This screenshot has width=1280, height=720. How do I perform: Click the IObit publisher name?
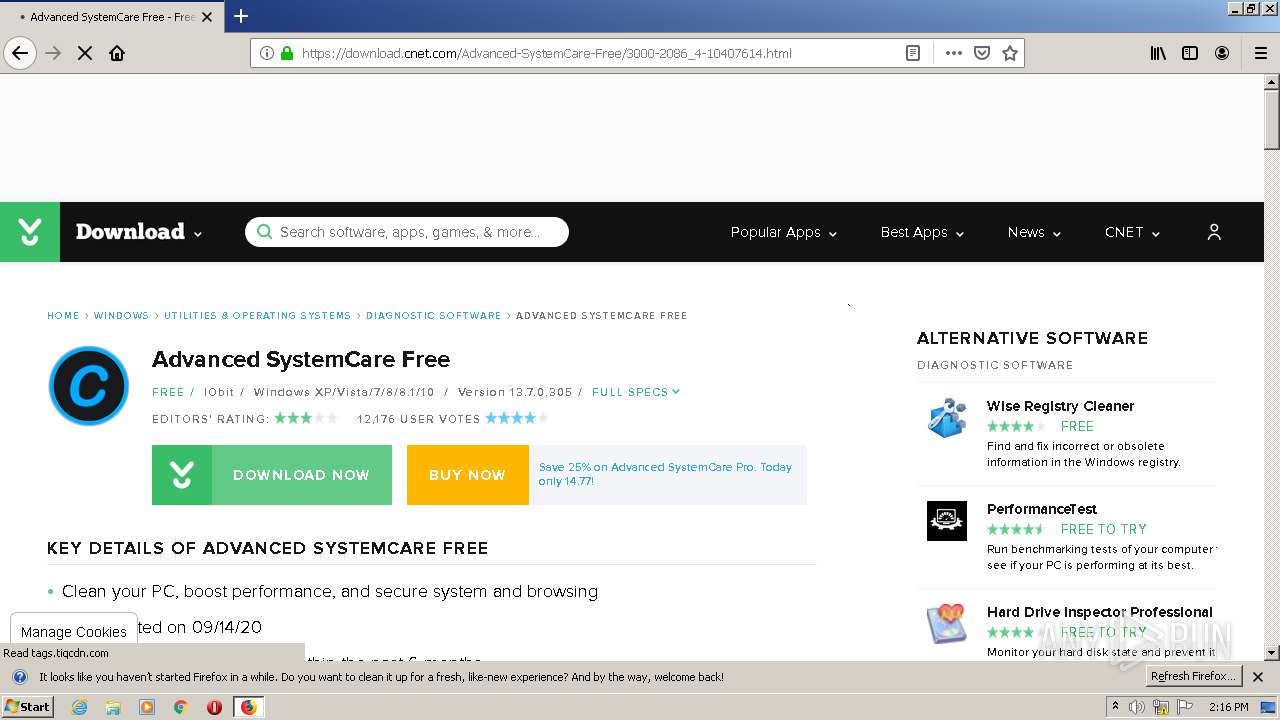[219, 392]
